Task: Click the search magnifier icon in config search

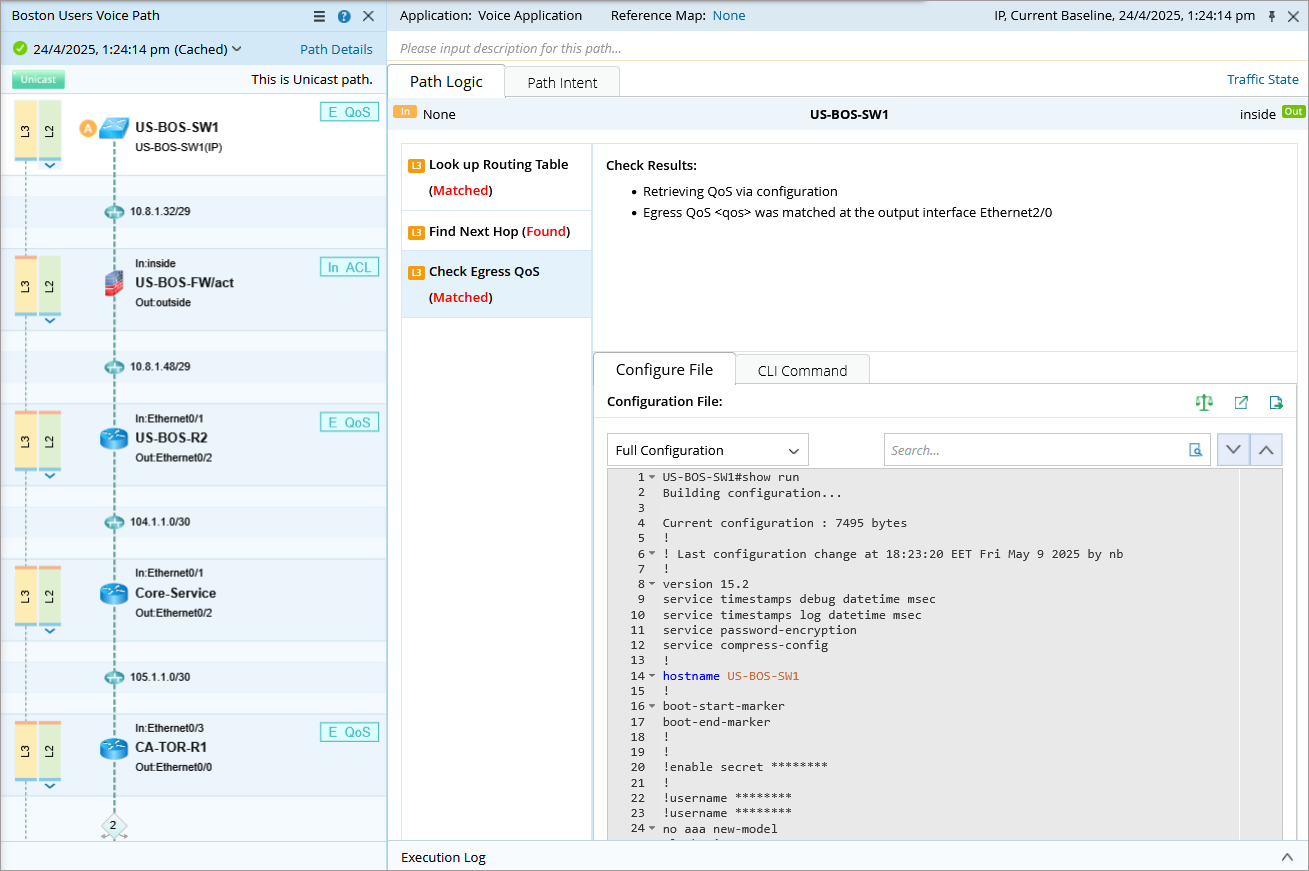Action: click(x=1195, y=450)
